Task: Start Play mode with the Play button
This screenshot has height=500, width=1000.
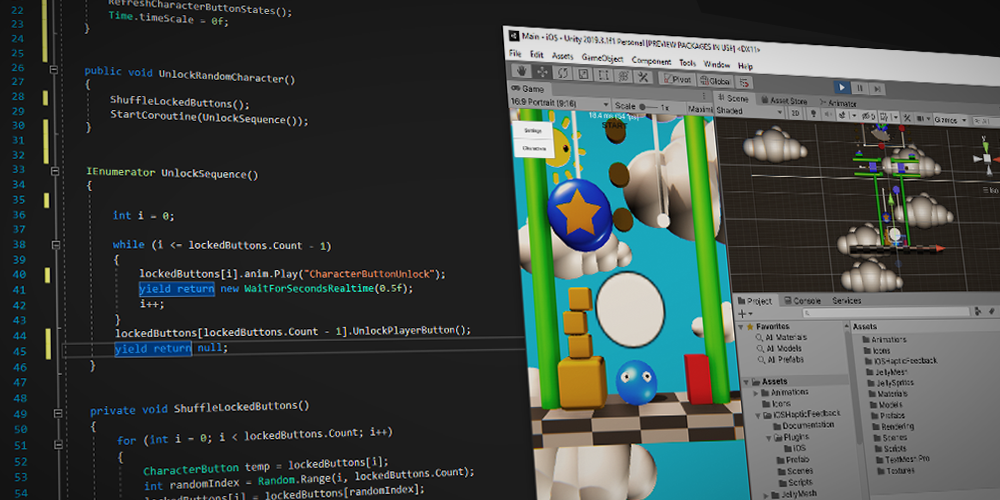Action: click(x=842, y=87)
